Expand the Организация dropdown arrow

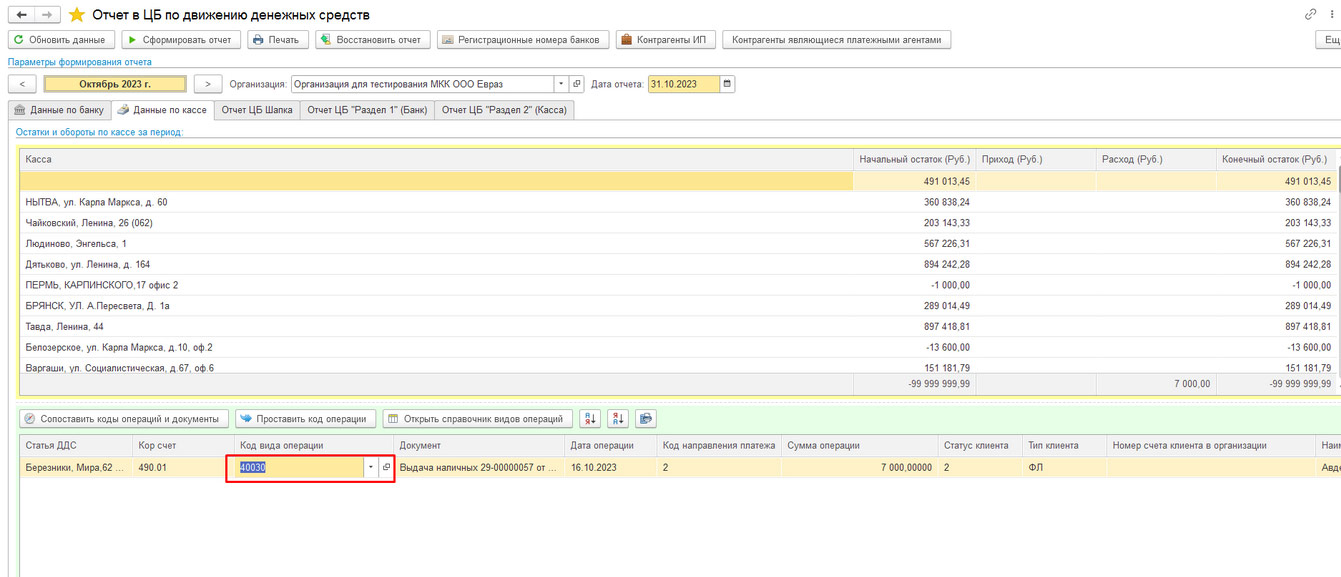pyautogui.click(x=561, y=84)
